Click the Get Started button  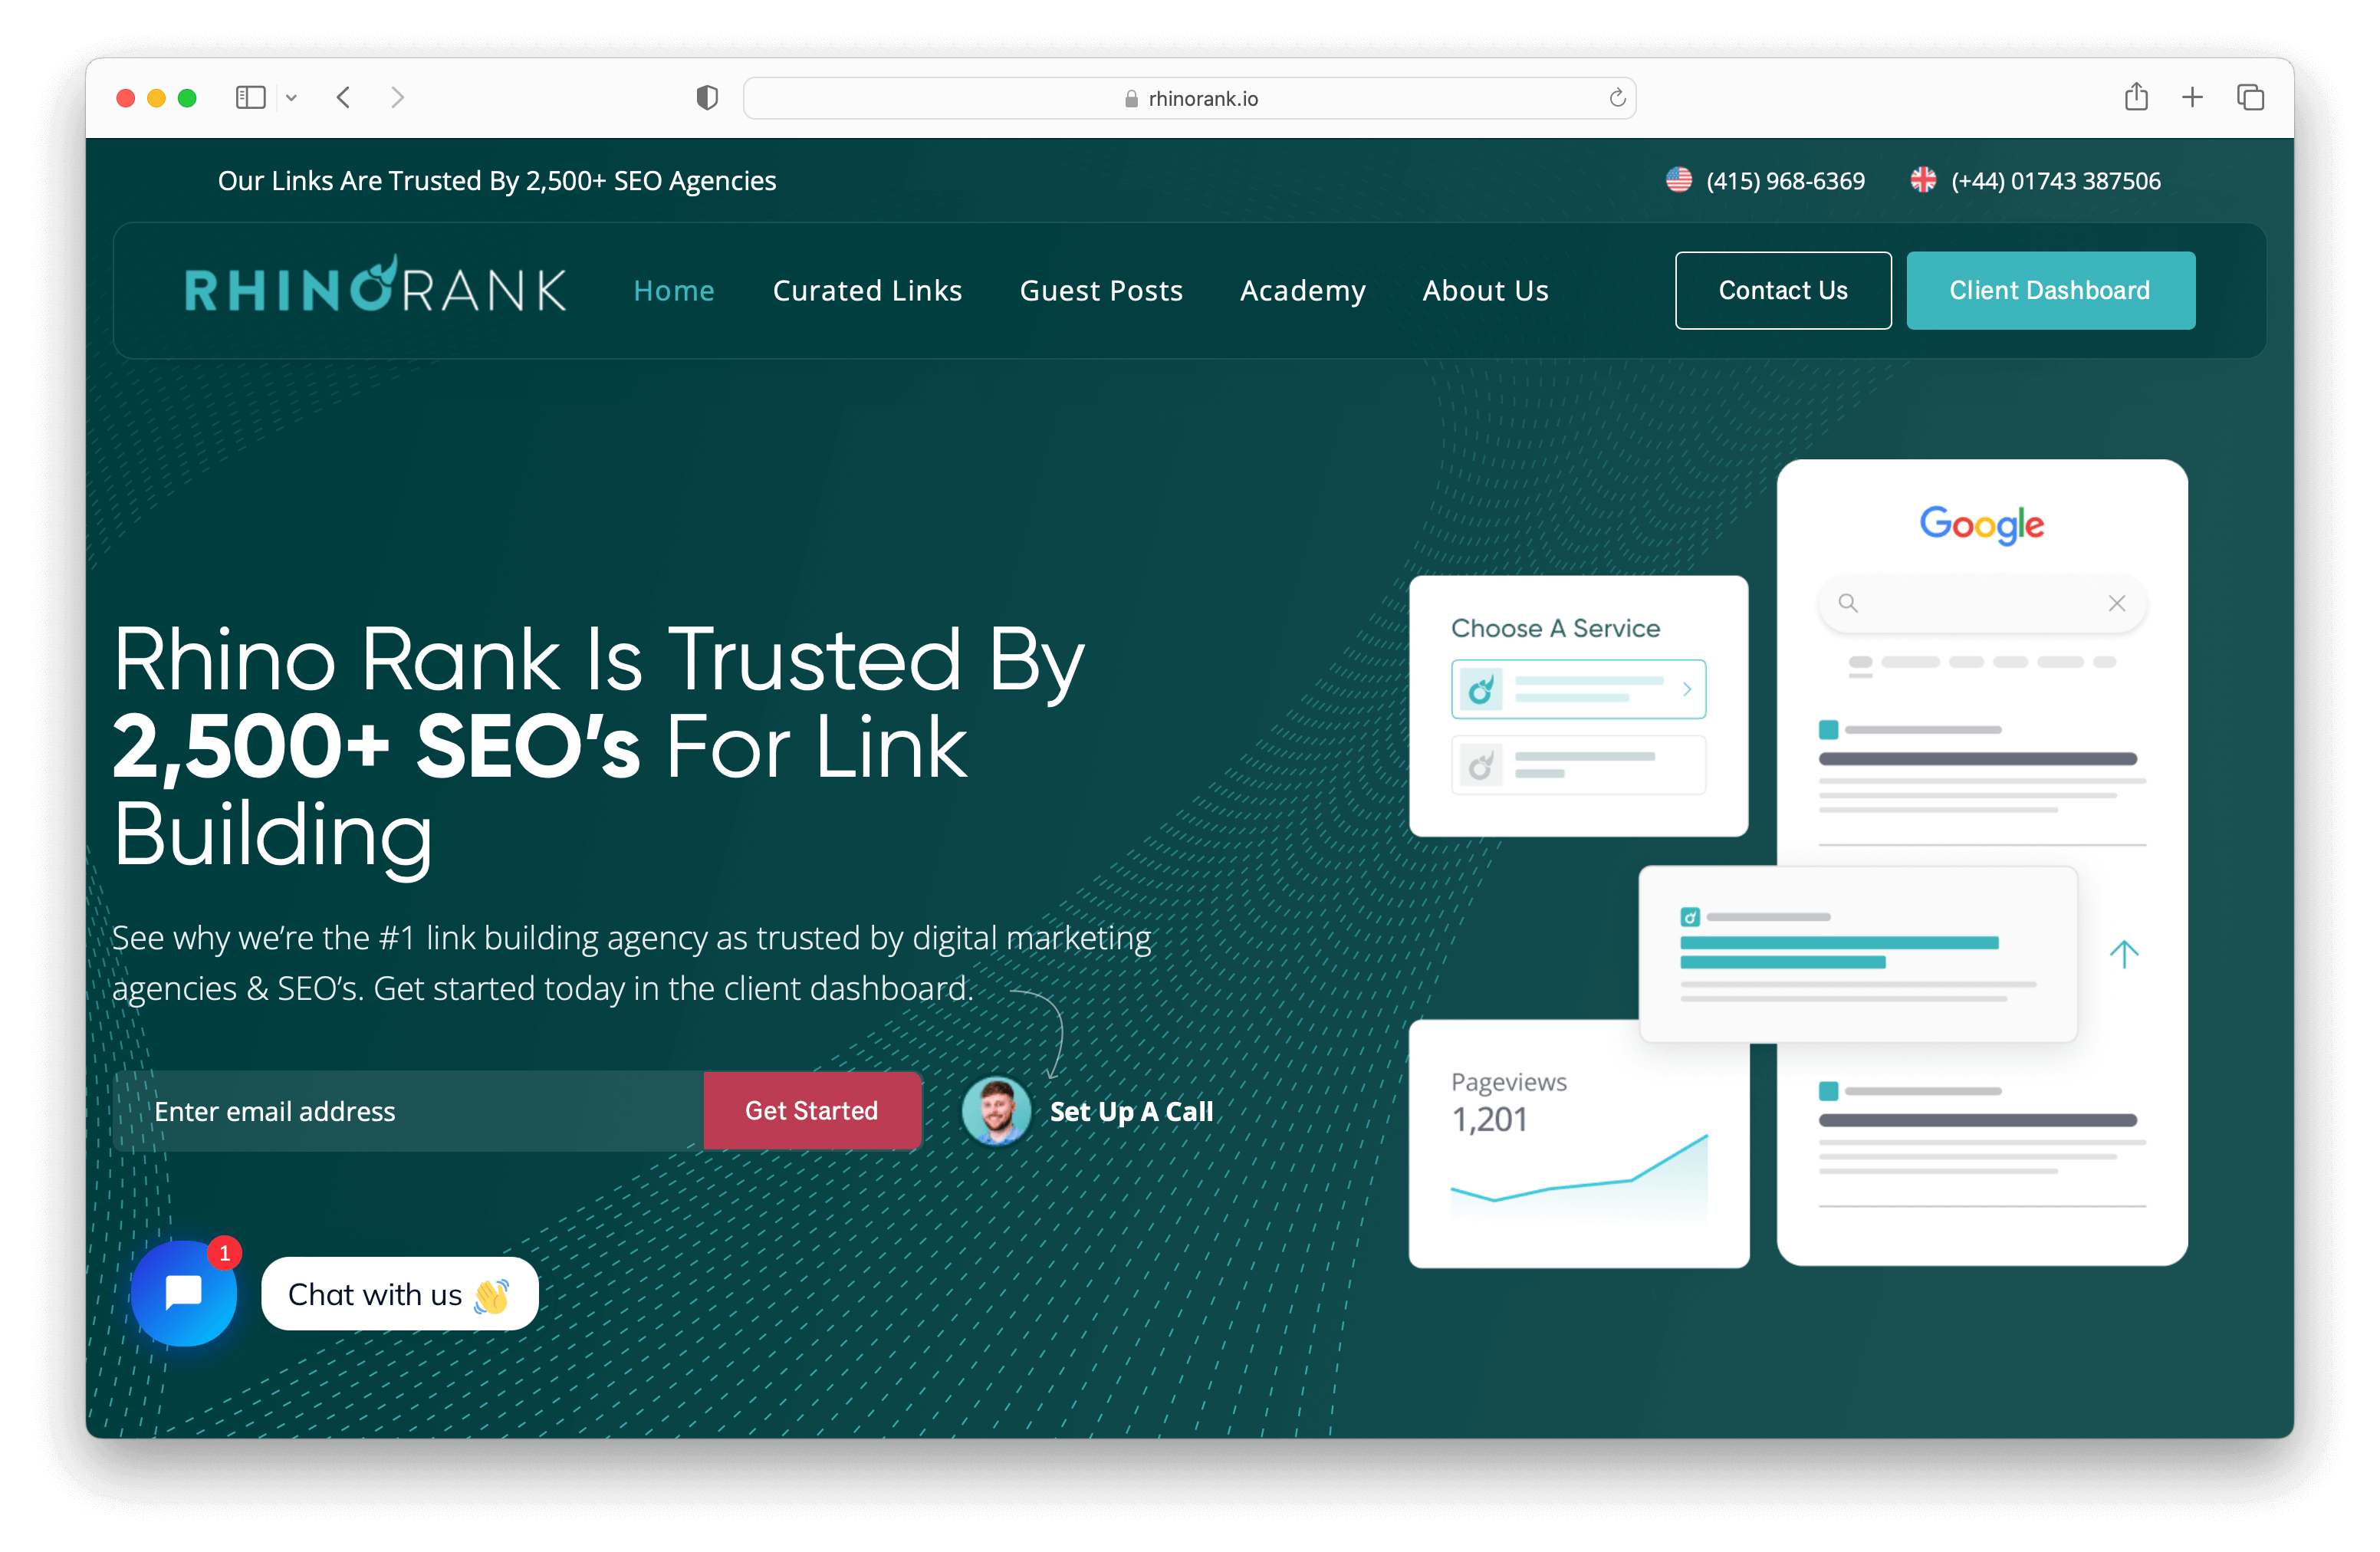[x=810, y=1108]
